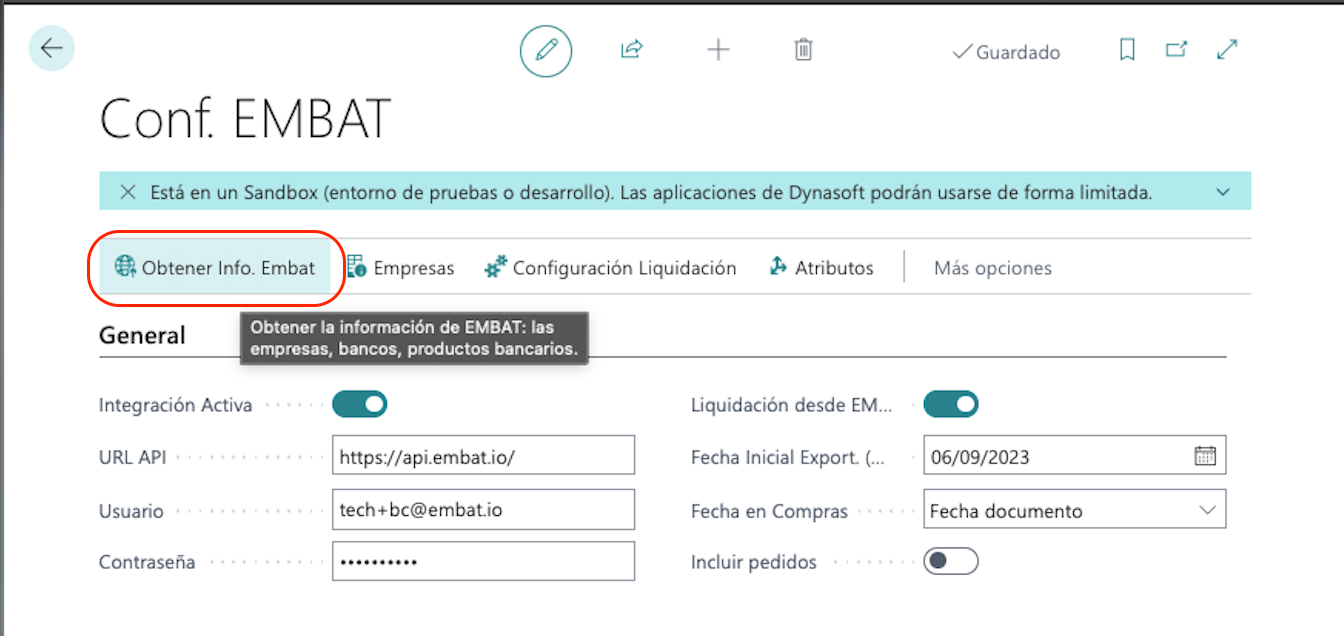
Task: Click the Usuario input field
Action: 484,509
